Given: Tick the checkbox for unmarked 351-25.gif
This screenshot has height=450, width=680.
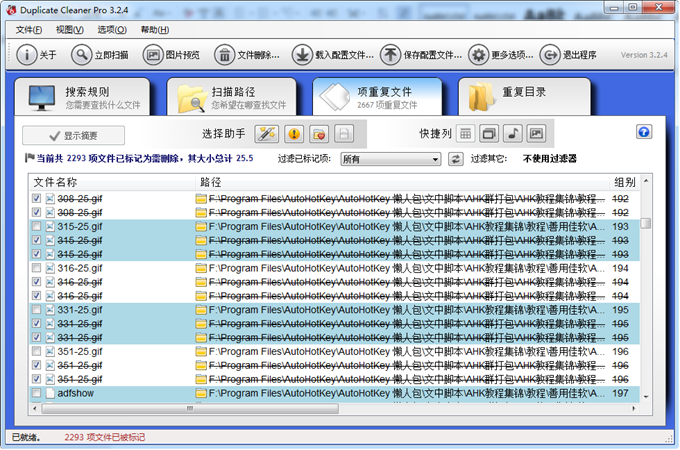Looking at the screenshot, I should (x=36, y=351).
